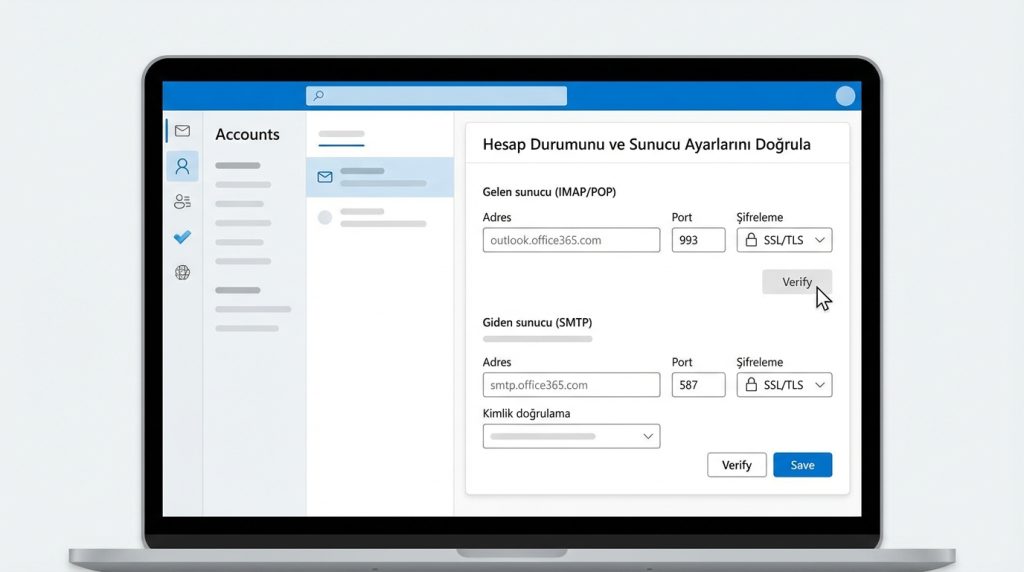Click the search magnifier icon
The image size is (1024, 572).
[319, 96]
